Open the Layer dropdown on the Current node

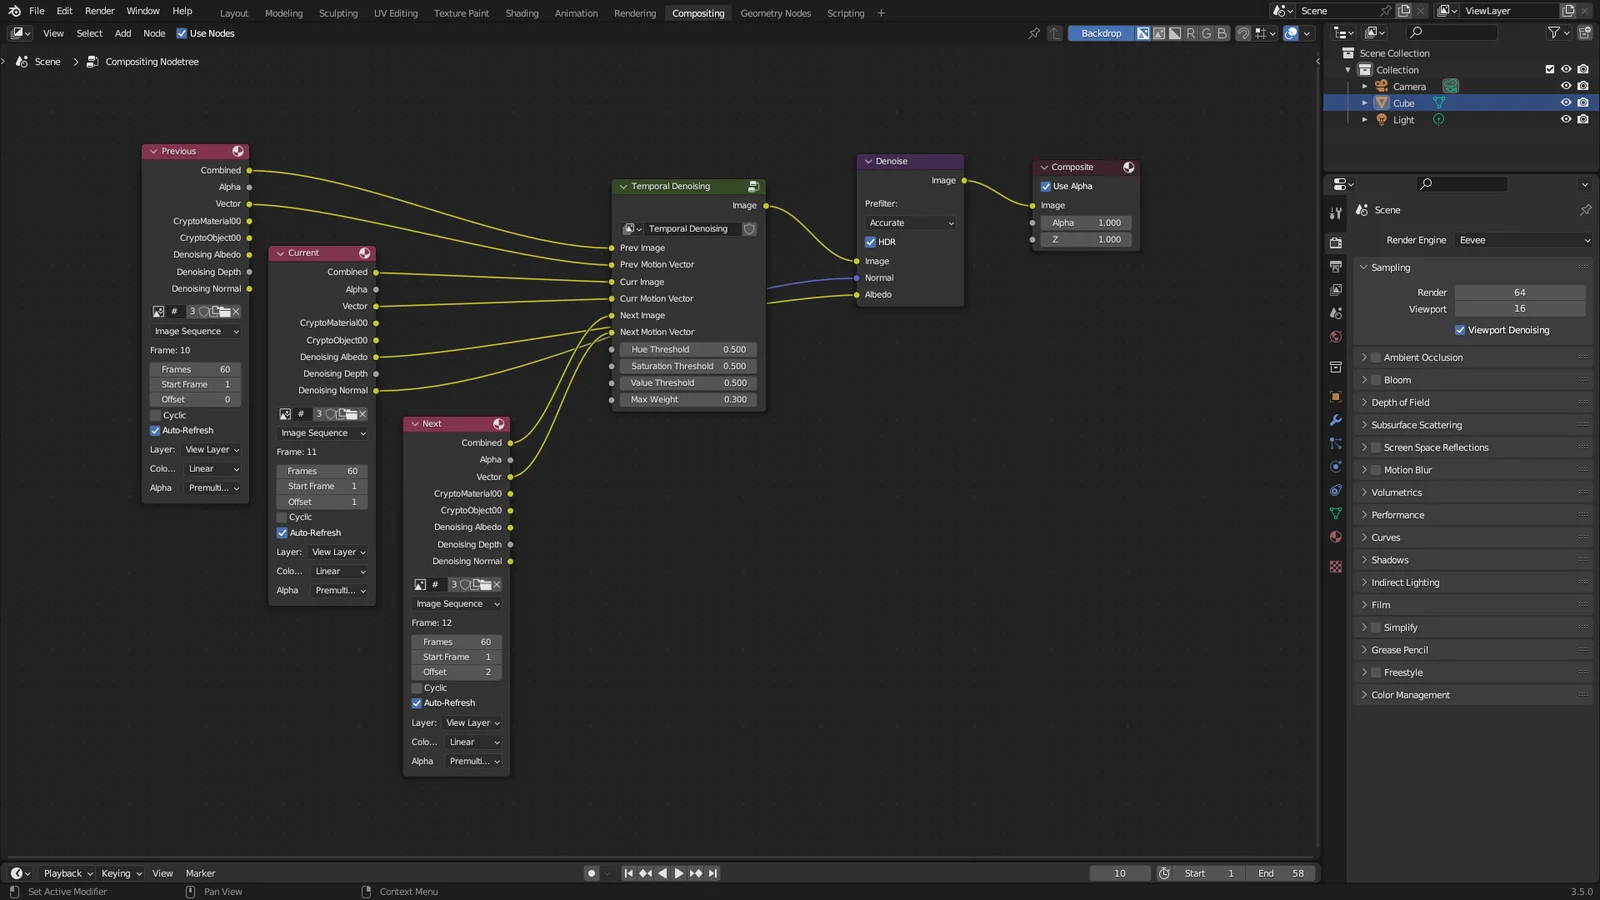[x=337, y=551]
